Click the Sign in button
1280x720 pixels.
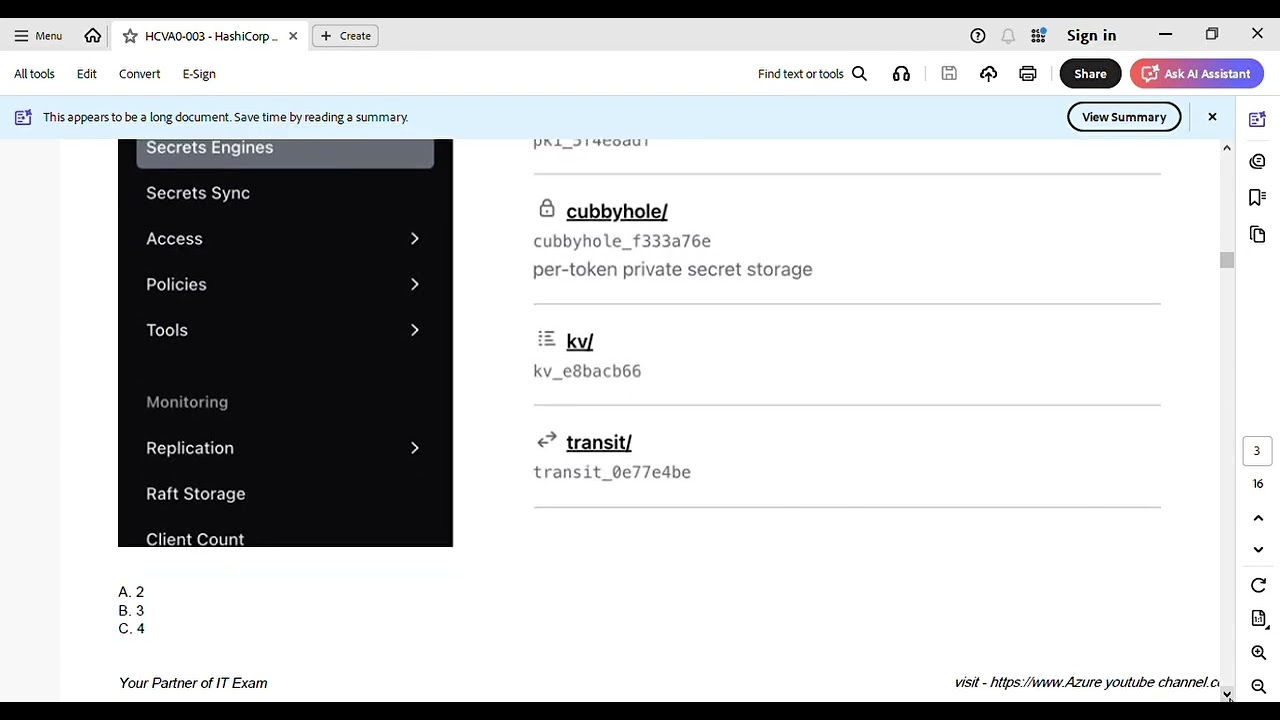coord(1091,36)
